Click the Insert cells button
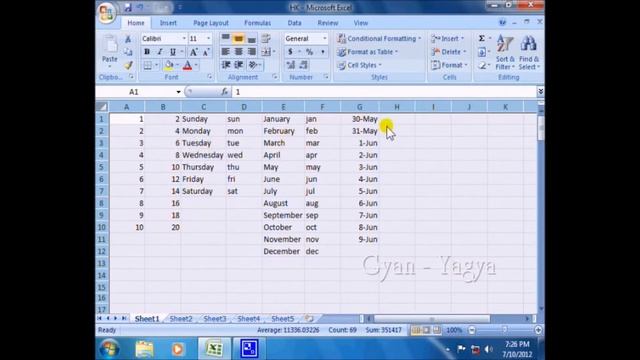640x360 pixels. click(448, 38)
